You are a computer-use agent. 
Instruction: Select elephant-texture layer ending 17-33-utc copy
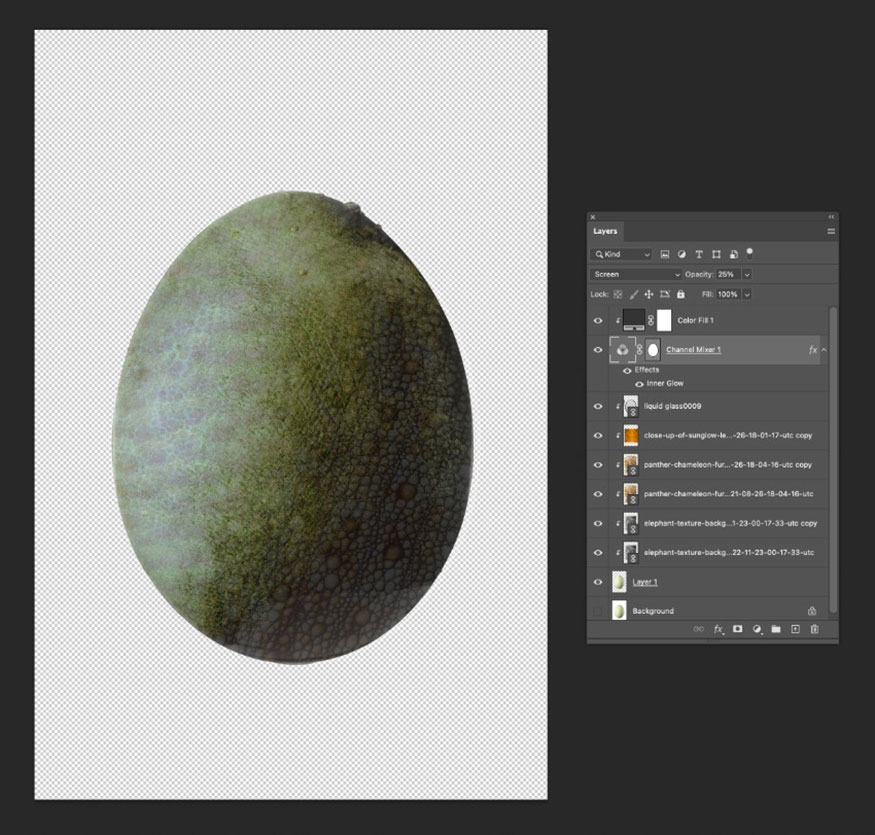point(730,523)
